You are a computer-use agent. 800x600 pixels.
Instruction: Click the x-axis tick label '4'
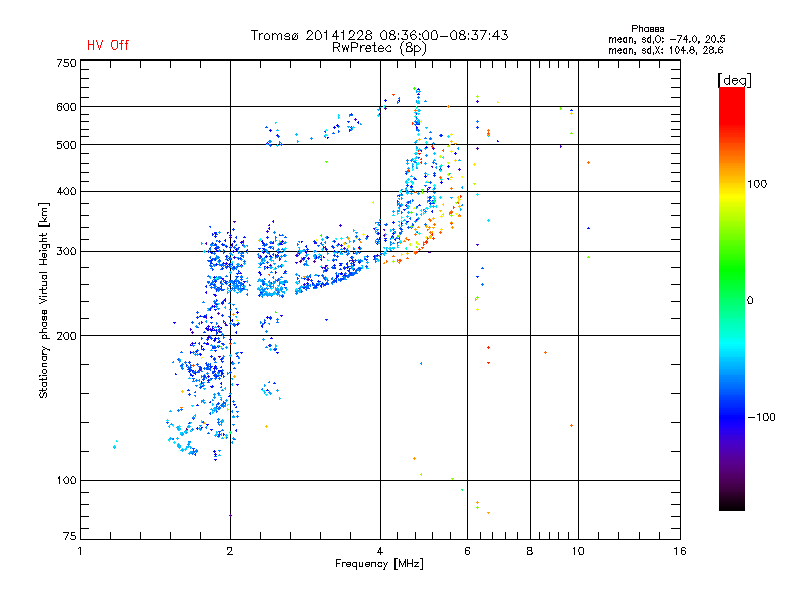coord(380,551)
